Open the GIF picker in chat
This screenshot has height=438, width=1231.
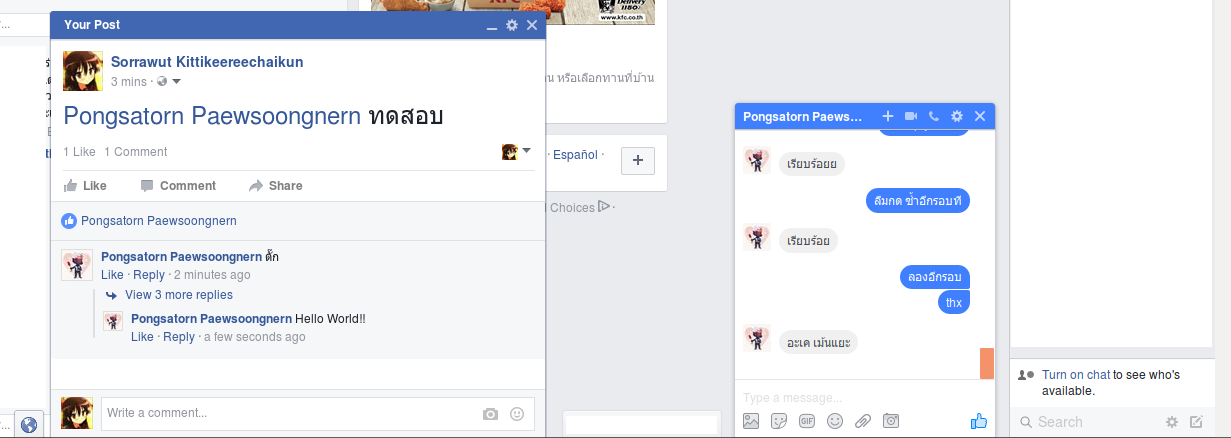pyautogui.click(x=806, y=421)
